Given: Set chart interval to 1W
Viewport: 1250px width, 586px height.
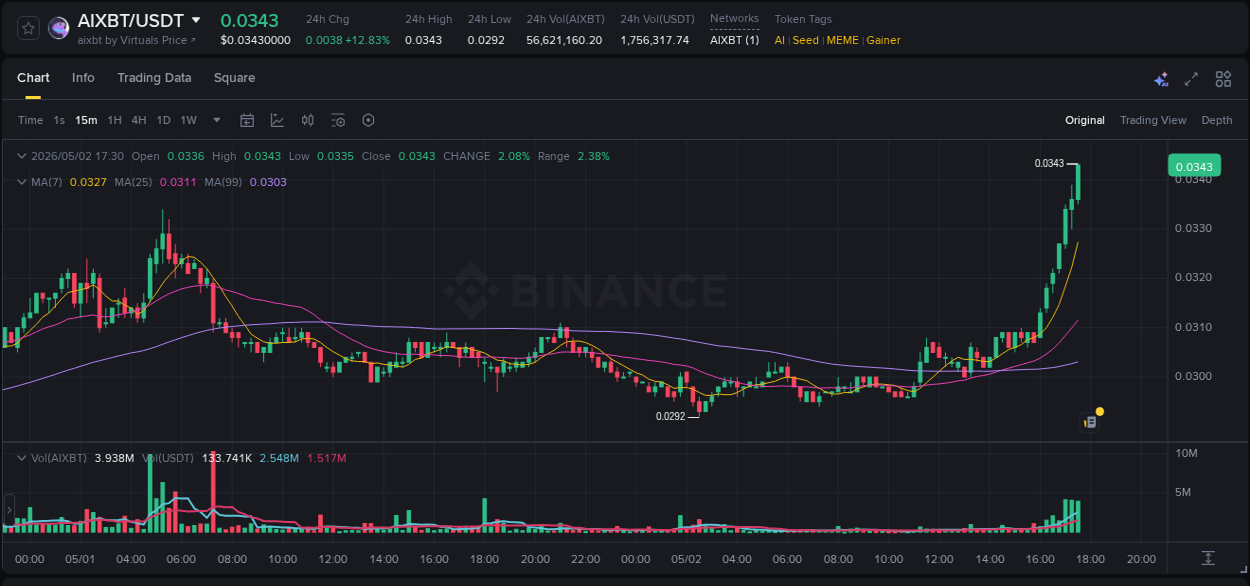Looking at the screenshot, I should [x=188, y=120].
